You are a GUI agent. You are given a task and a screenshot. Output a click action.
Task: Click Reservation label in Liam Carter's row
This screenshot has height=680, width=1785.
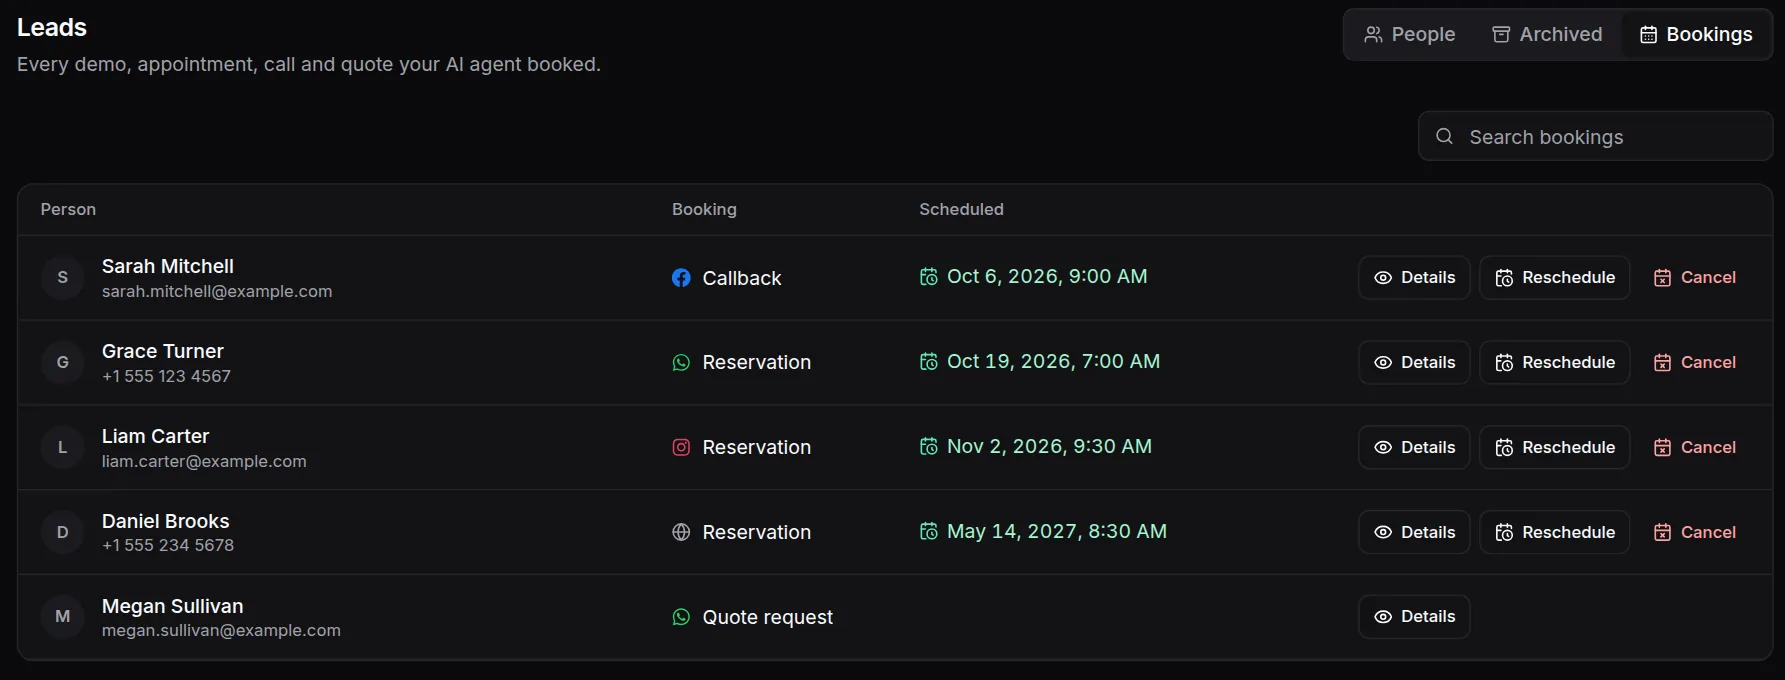point(757,447)
